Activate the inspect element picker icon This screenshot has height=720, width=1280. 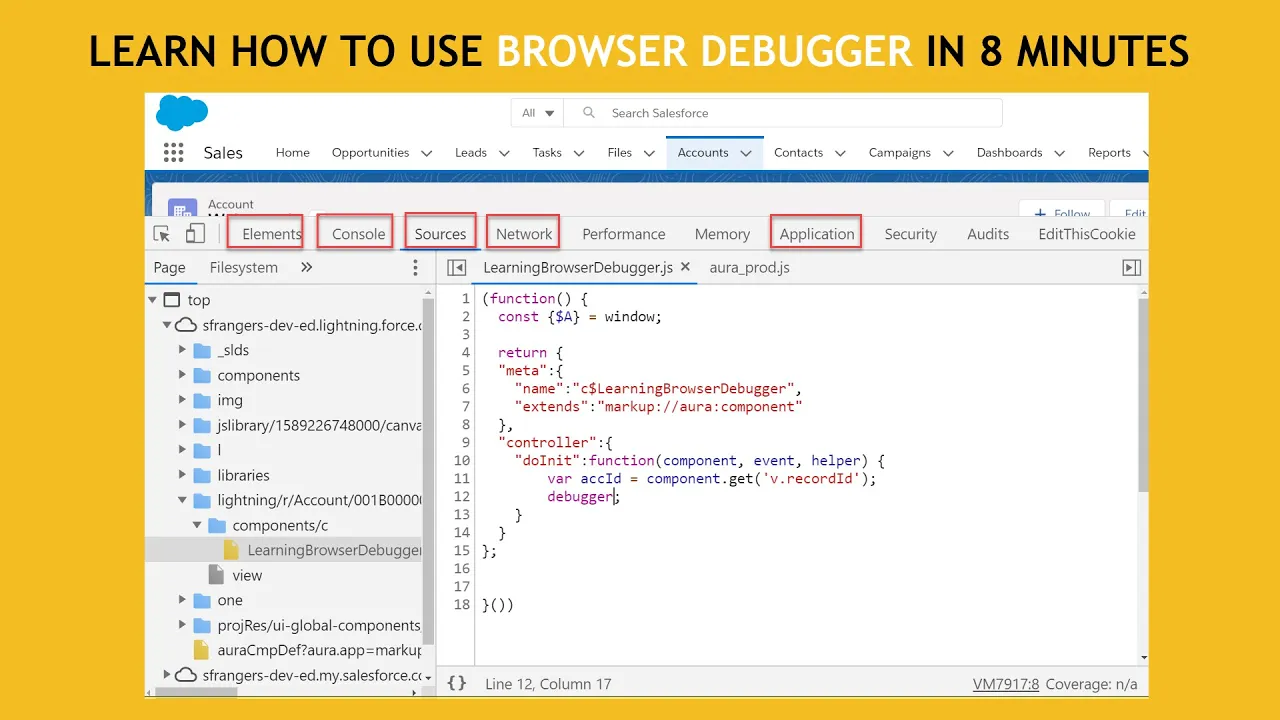pyautogui.click(x=162, y=234)
